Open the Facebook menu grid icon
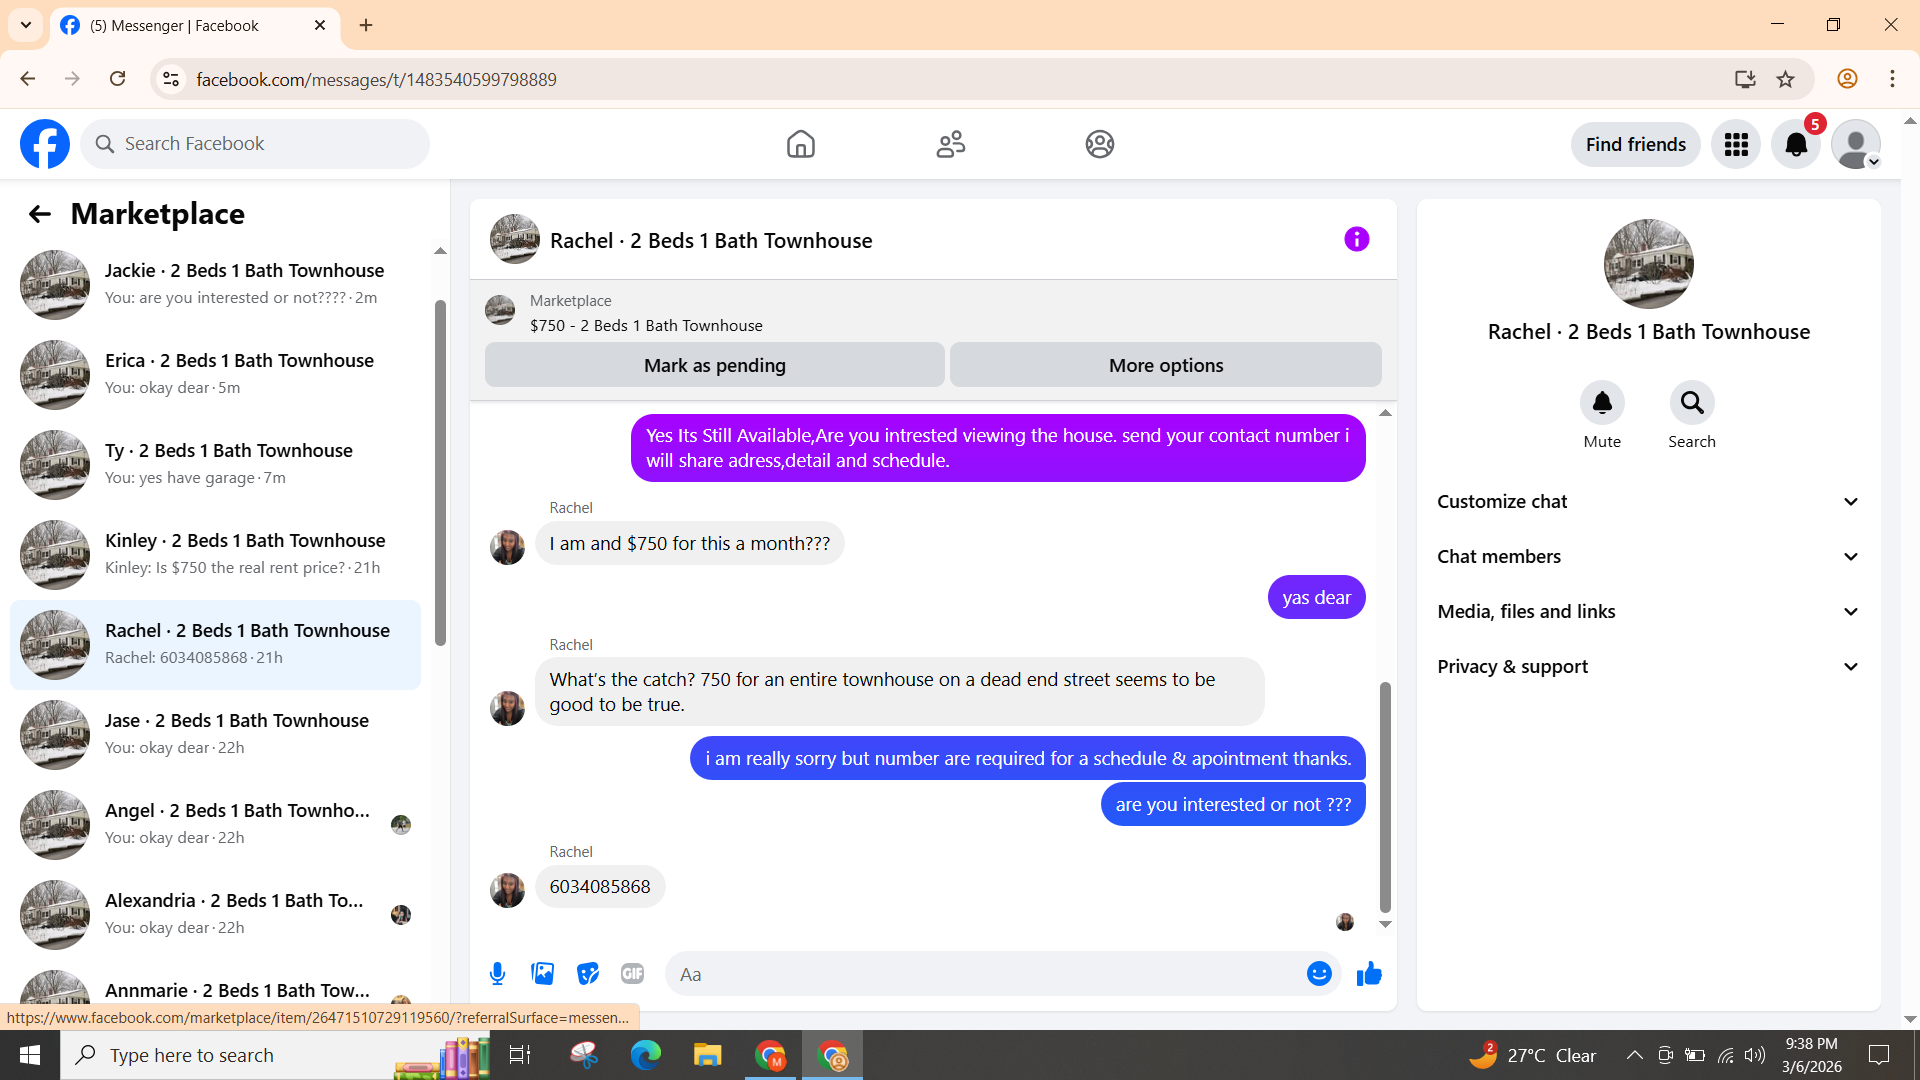This screenshot has width=1920, height=1080. [x=1736, y=145]
